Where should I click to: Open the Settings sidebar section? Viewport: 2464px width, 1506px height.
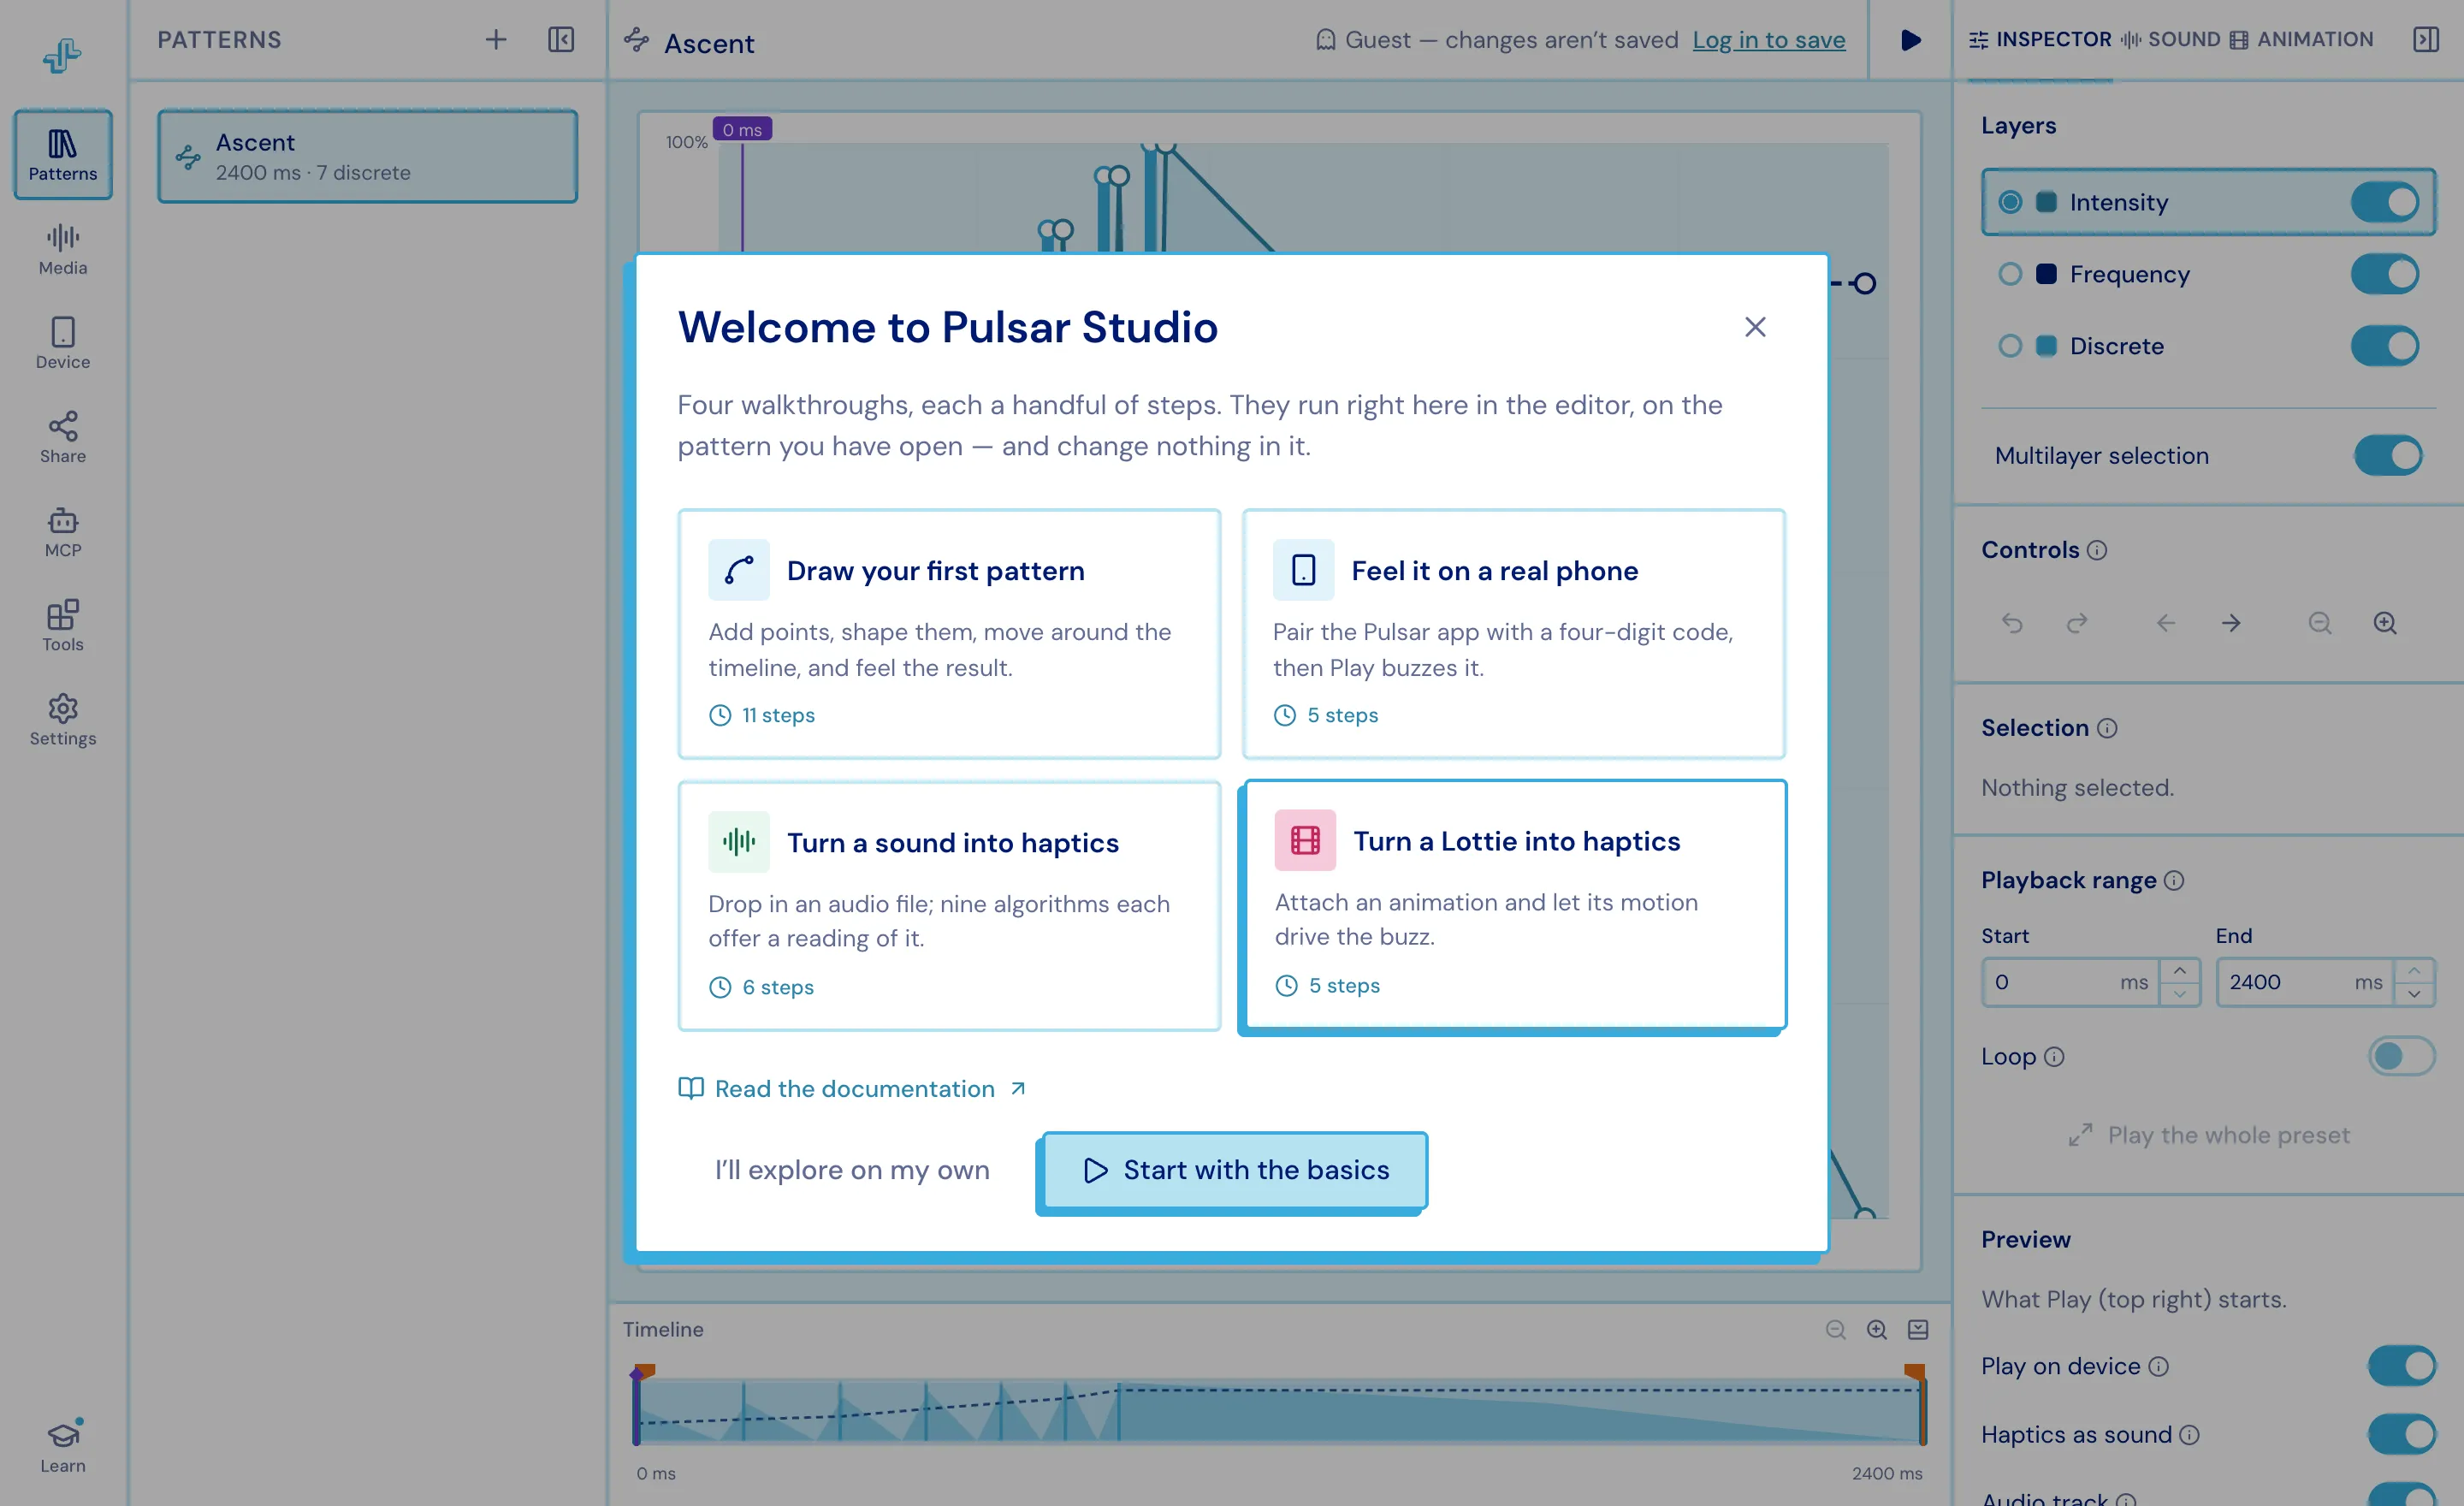pos(62,719)
